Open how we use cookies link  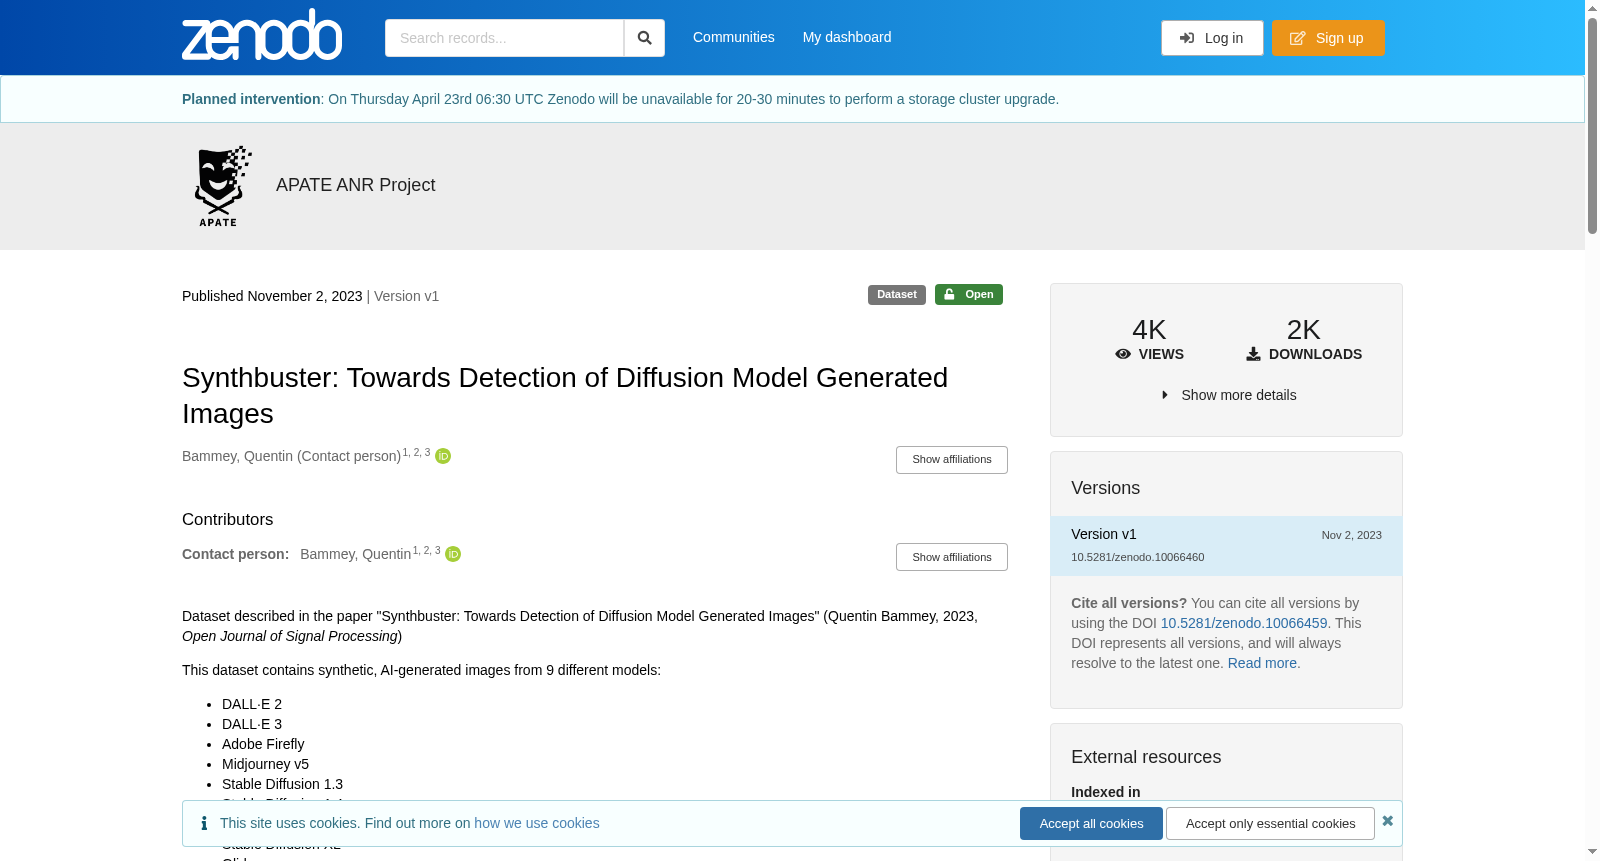point(537,823)
